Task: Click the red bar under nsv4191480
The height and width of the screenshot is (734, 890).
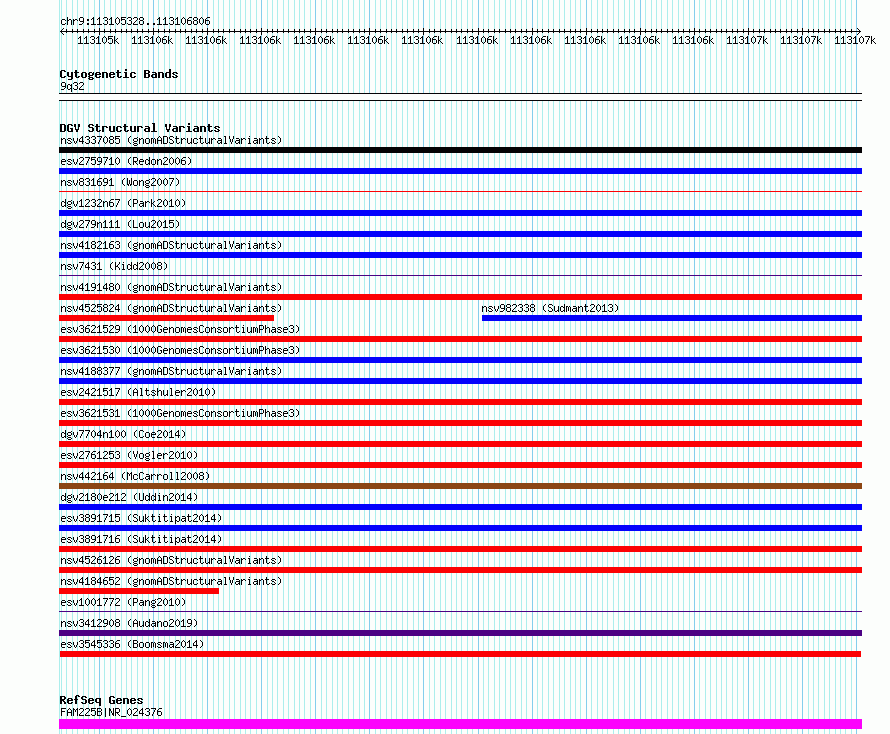Action: pos(460,297)
